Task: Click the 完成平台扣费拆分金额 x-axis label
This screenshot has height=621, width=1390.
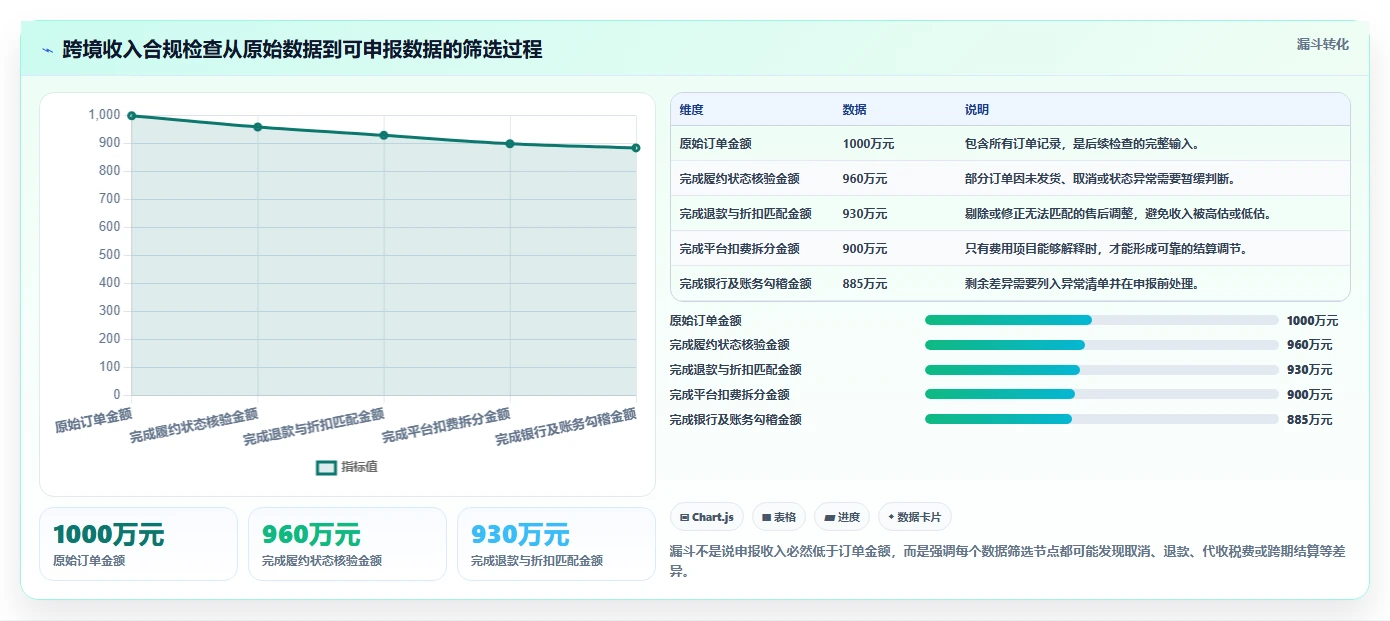Action: [446, 426]
